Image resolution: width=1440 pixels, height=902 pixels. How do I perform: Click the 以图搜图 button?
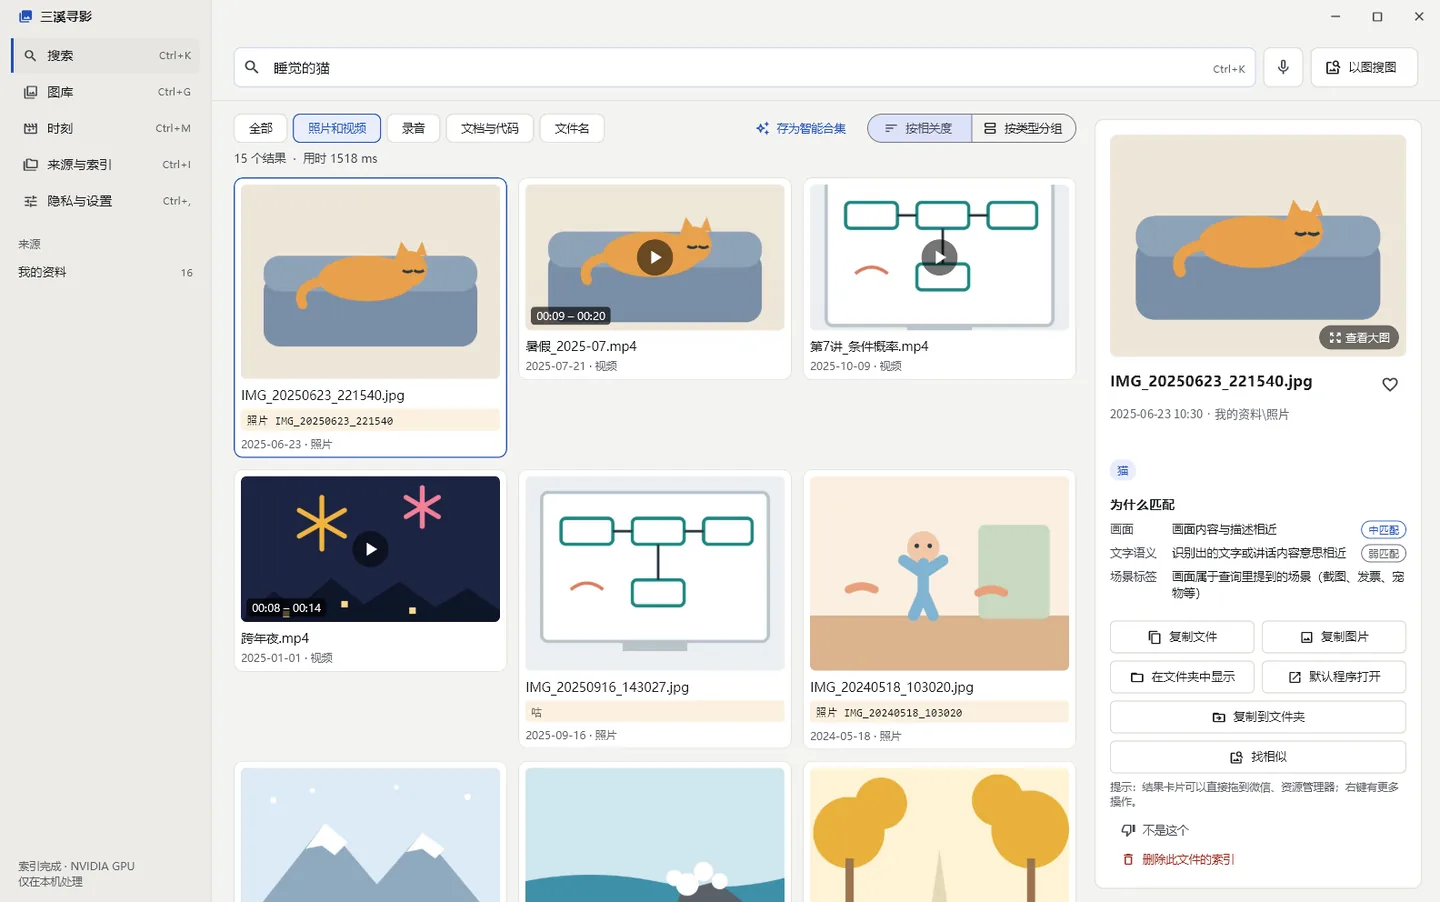1364,67
